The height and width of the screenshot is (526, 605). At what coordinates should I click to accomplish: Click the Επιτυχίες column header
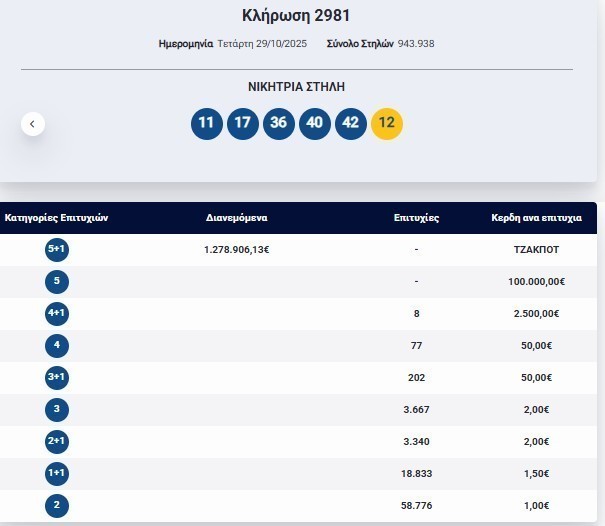click(x=416, y=218)
